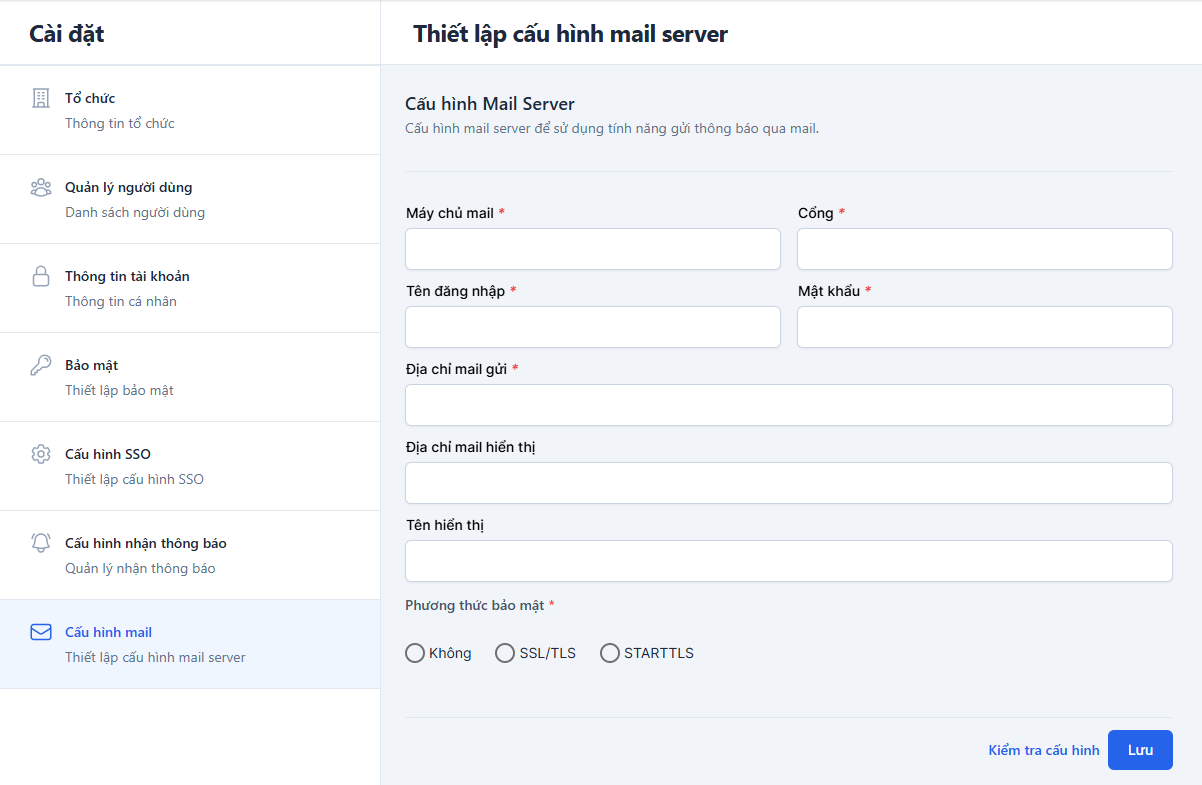The image size is (1202, 785).
Task: Click into the Cổng port field
Action: [984, 249]
